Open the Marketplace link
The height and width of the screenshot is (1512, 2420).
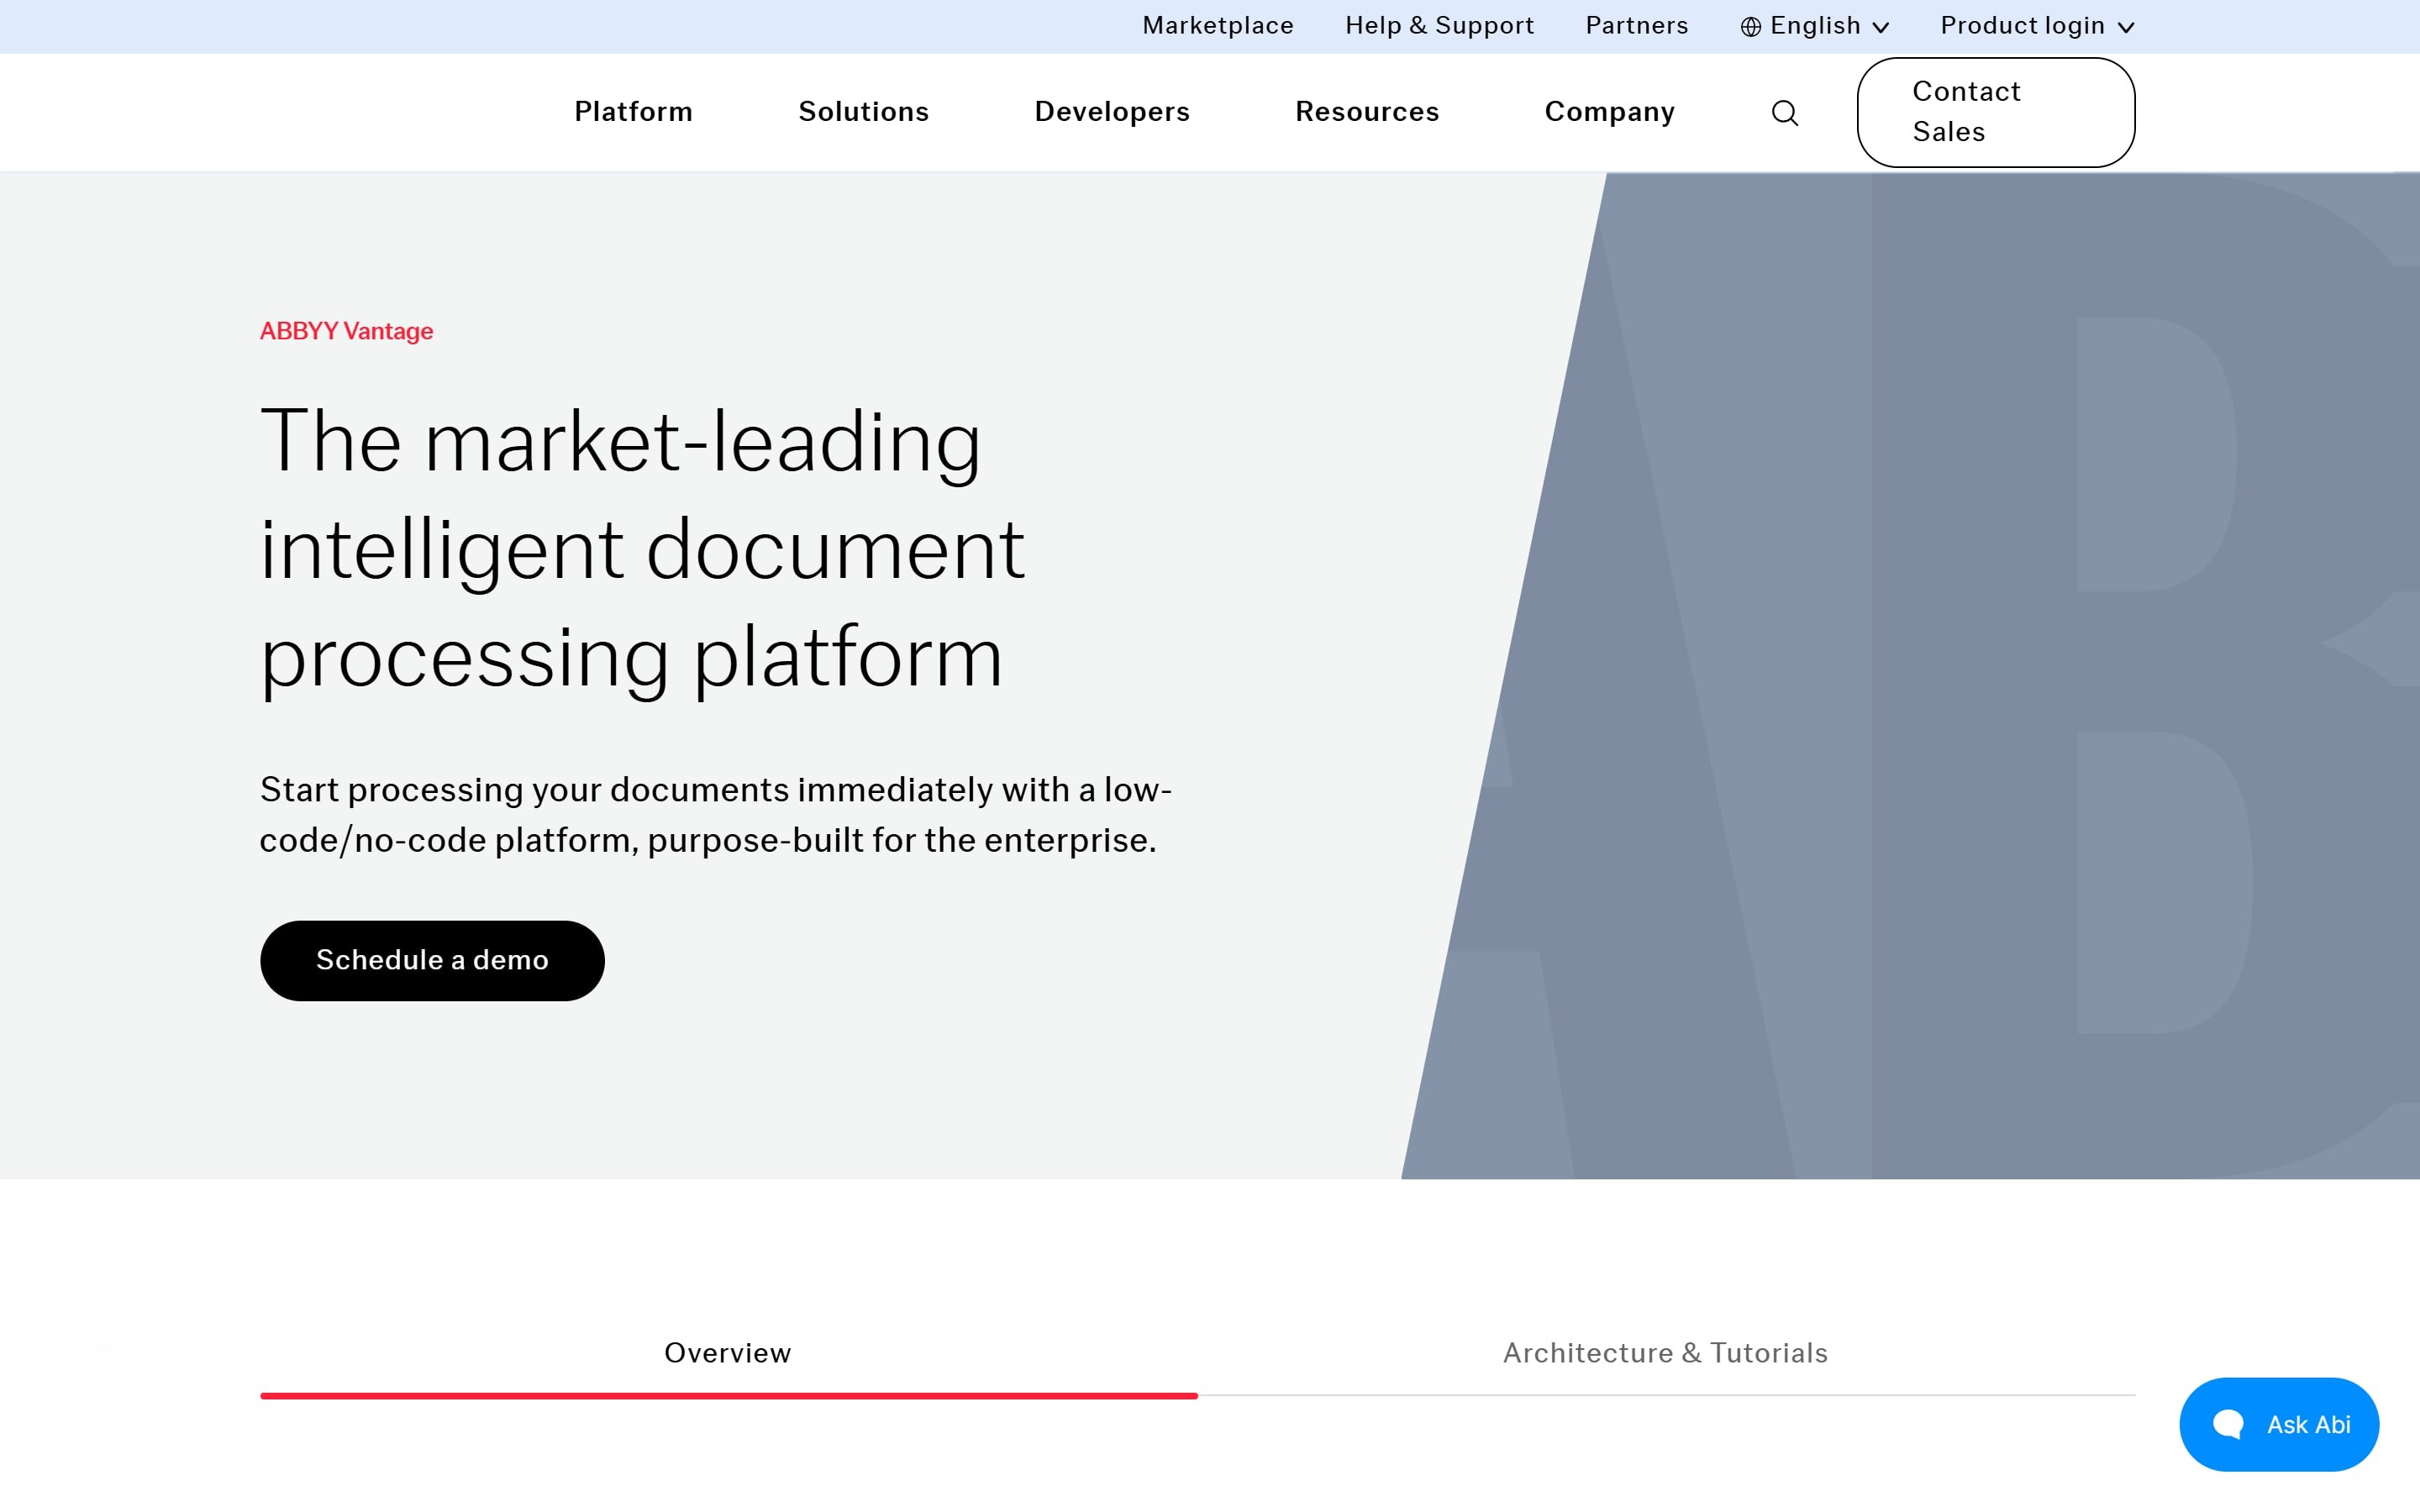pyautogui.click(x=1217, y=26)
